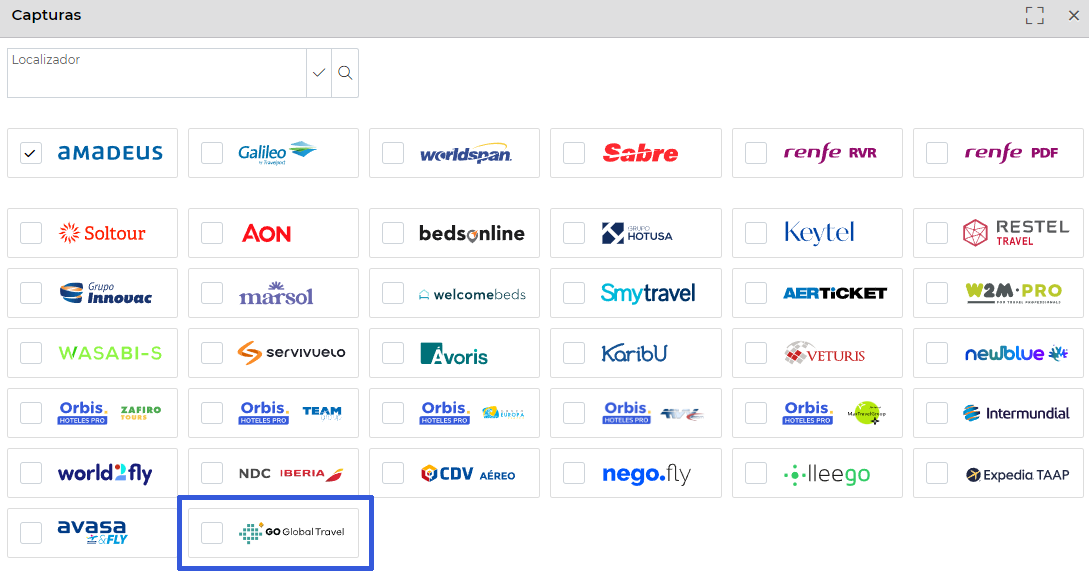
Task: Enable the AON checkbox
Action: [212, 233]
